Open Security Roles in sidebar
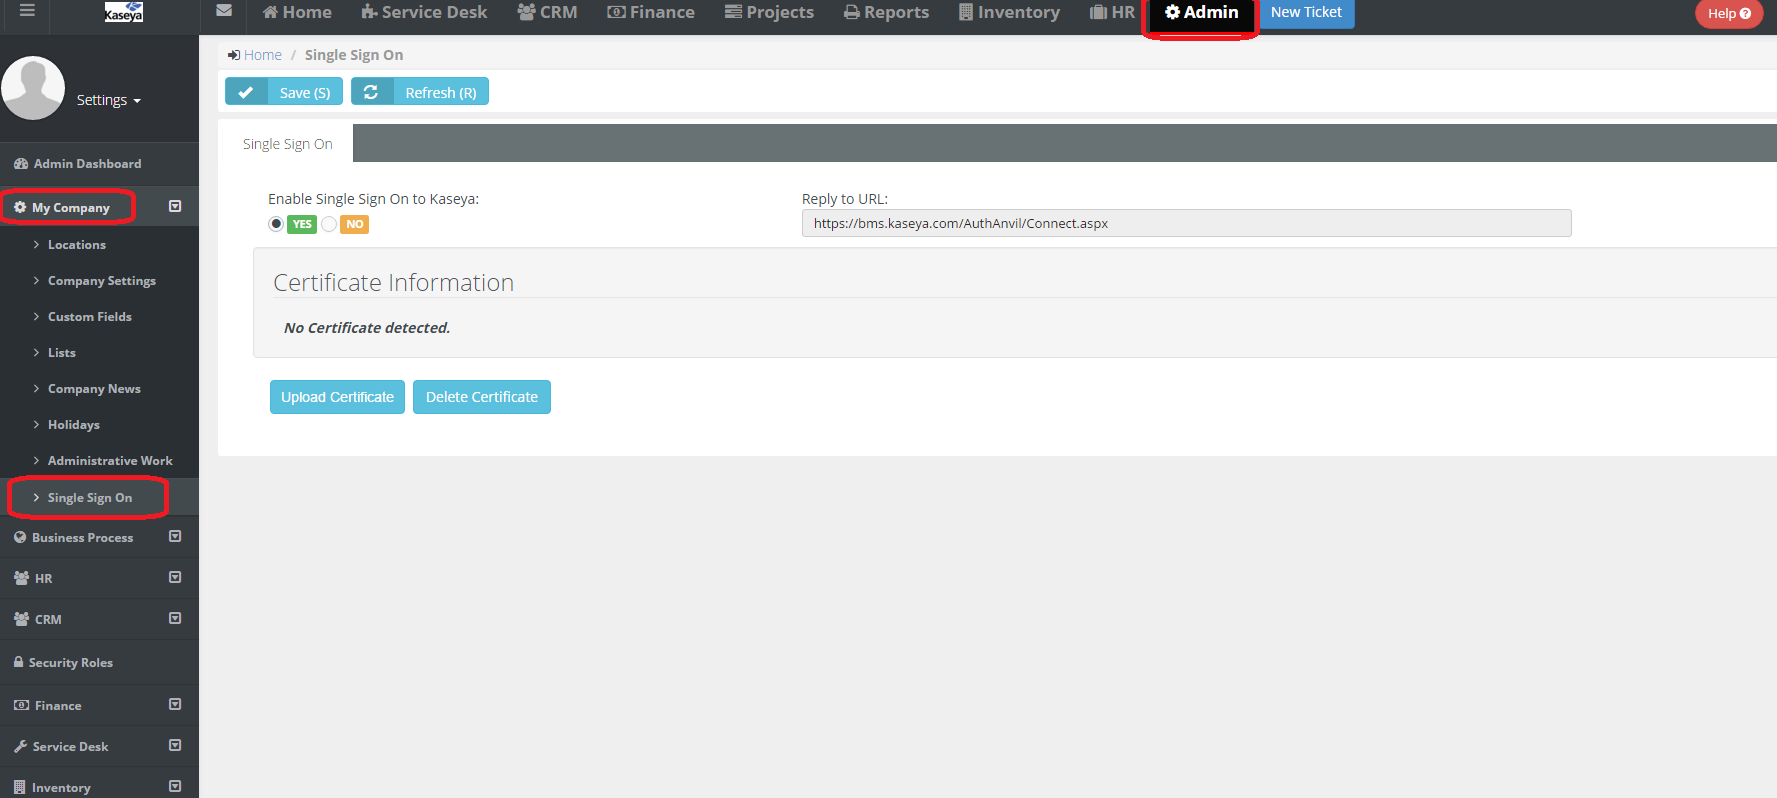Screen dimensions: 1777x798 (x=70, y=663)
